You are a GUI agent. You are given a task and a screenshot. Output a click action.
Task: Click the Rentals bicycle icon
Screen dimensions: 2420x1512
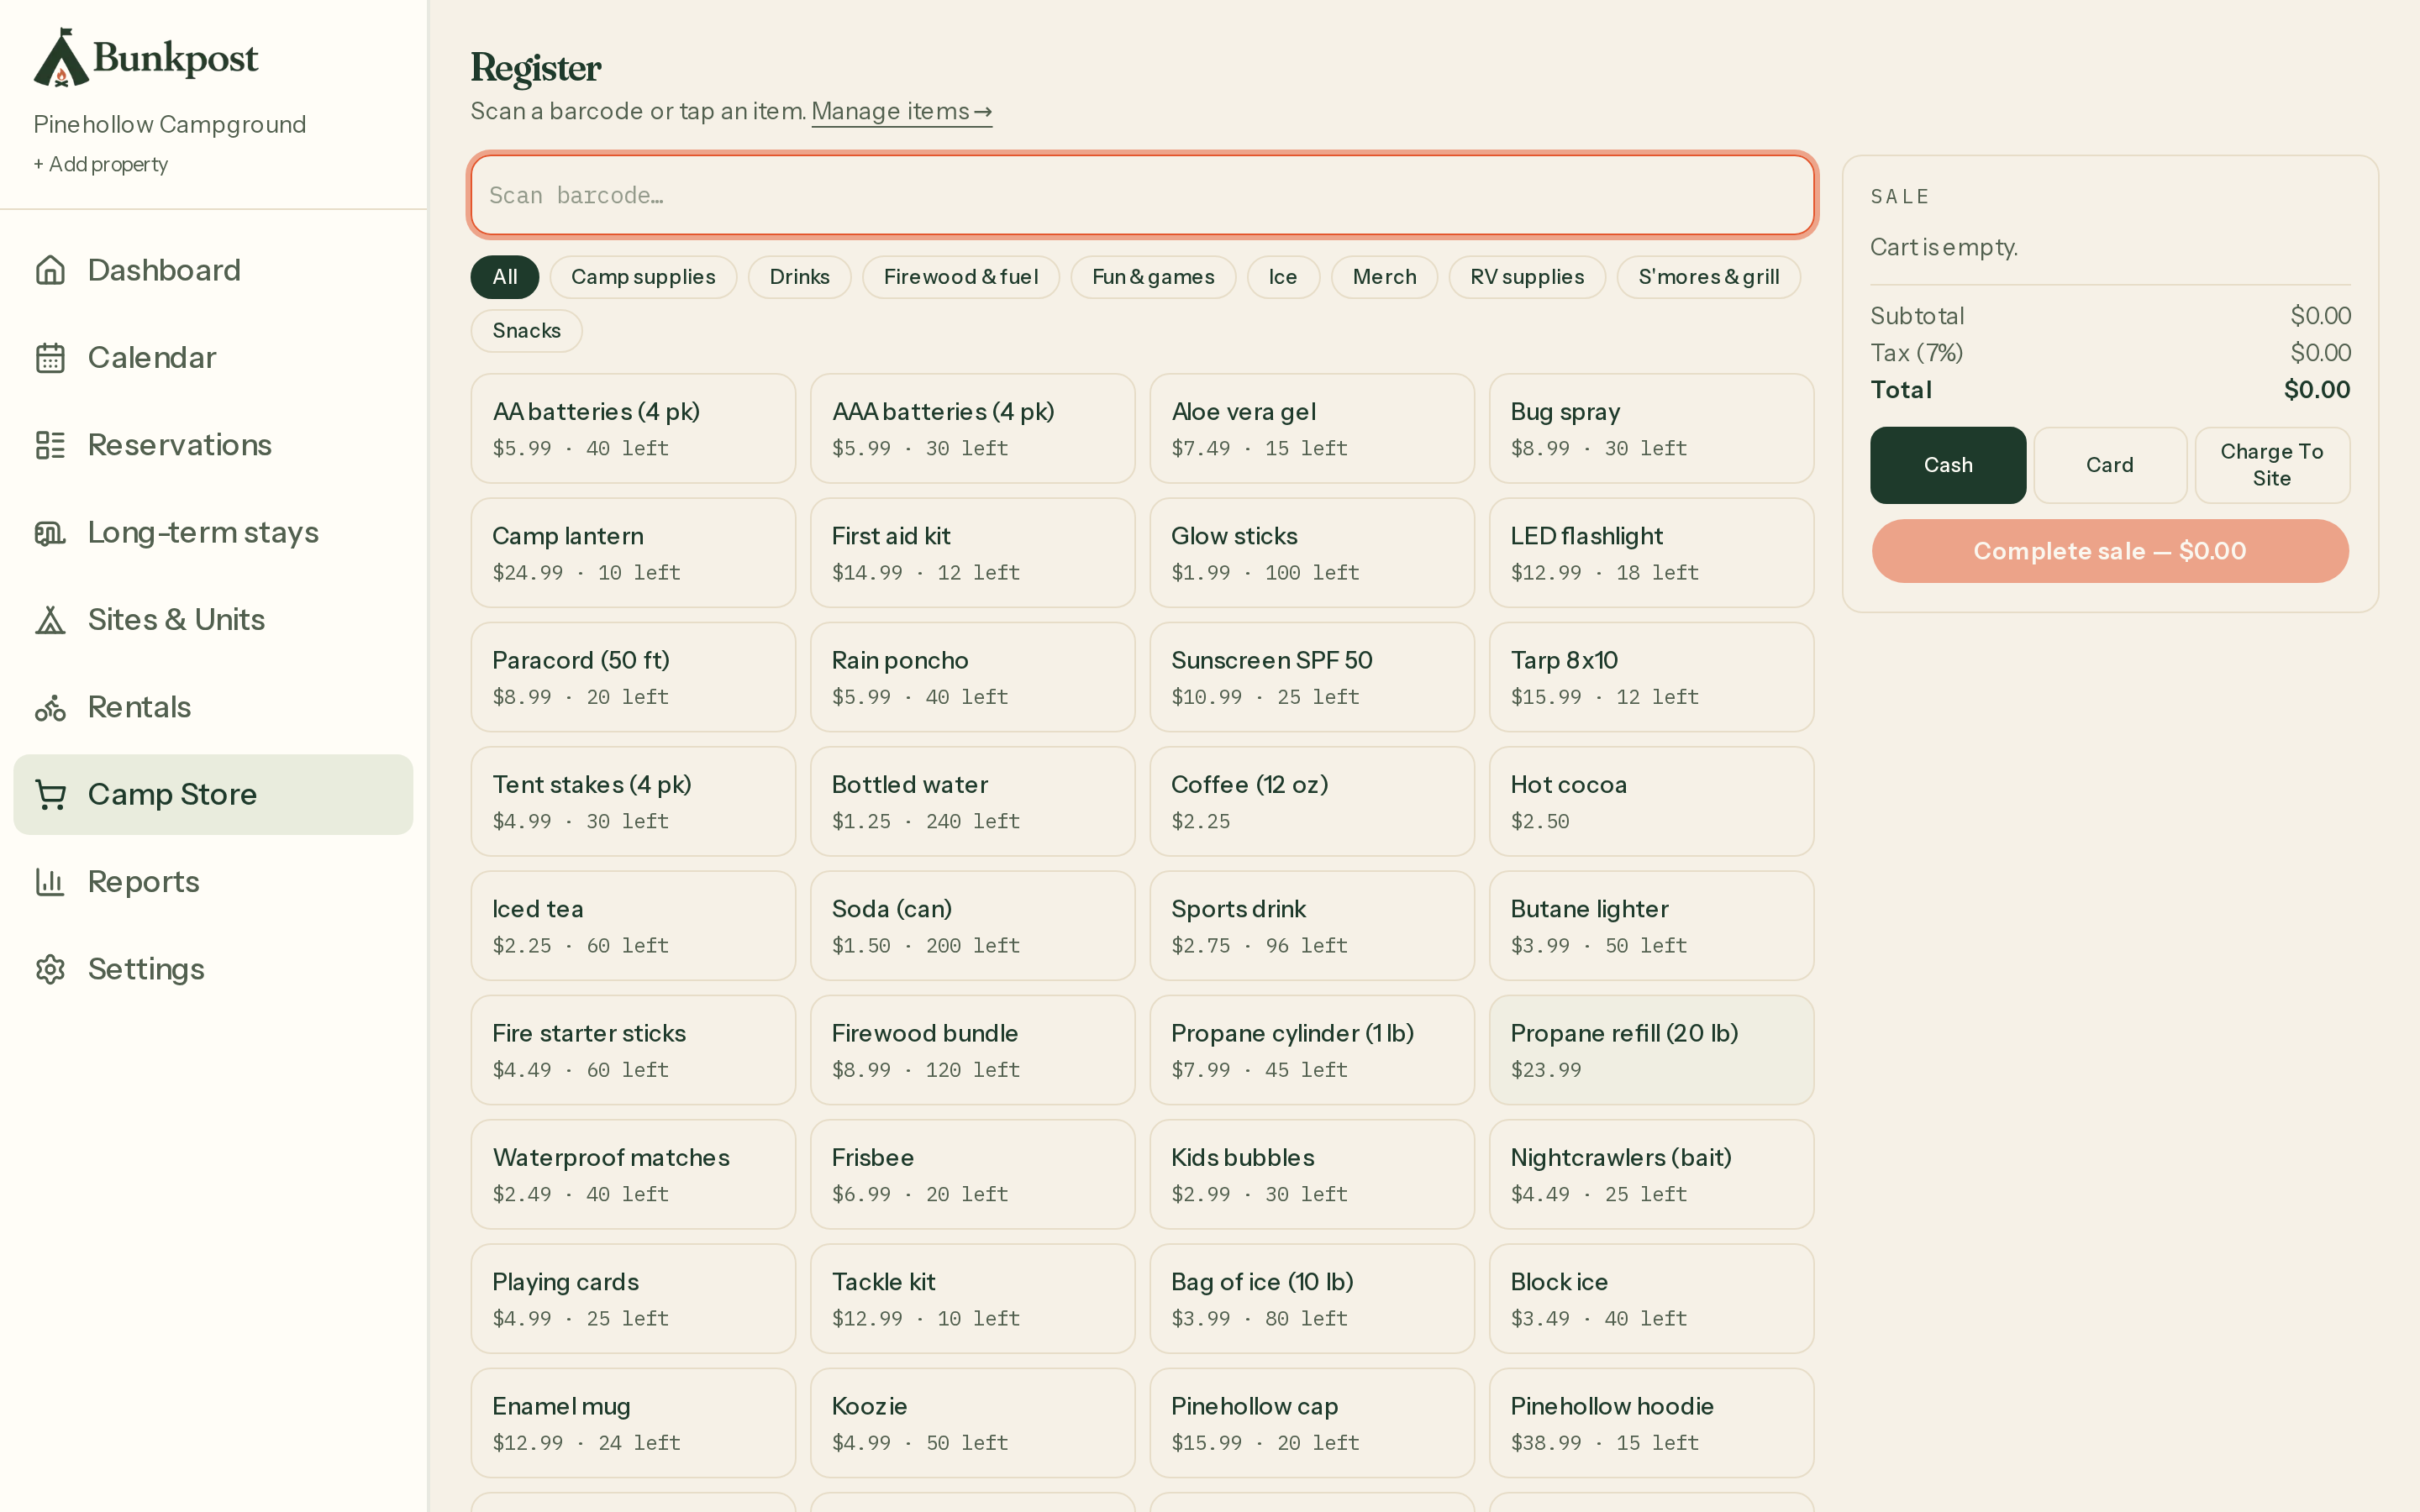coord(50,707)
